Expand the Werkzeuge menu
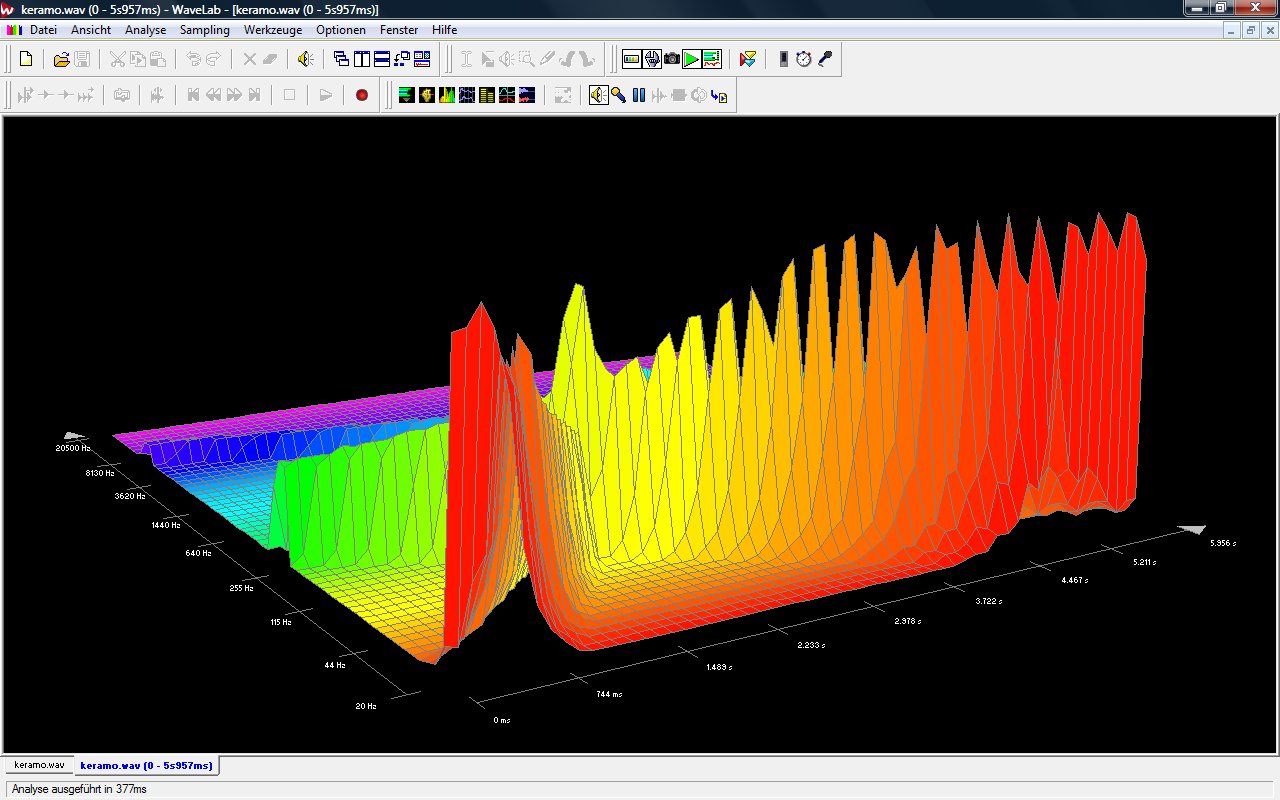 click(273, 30)
